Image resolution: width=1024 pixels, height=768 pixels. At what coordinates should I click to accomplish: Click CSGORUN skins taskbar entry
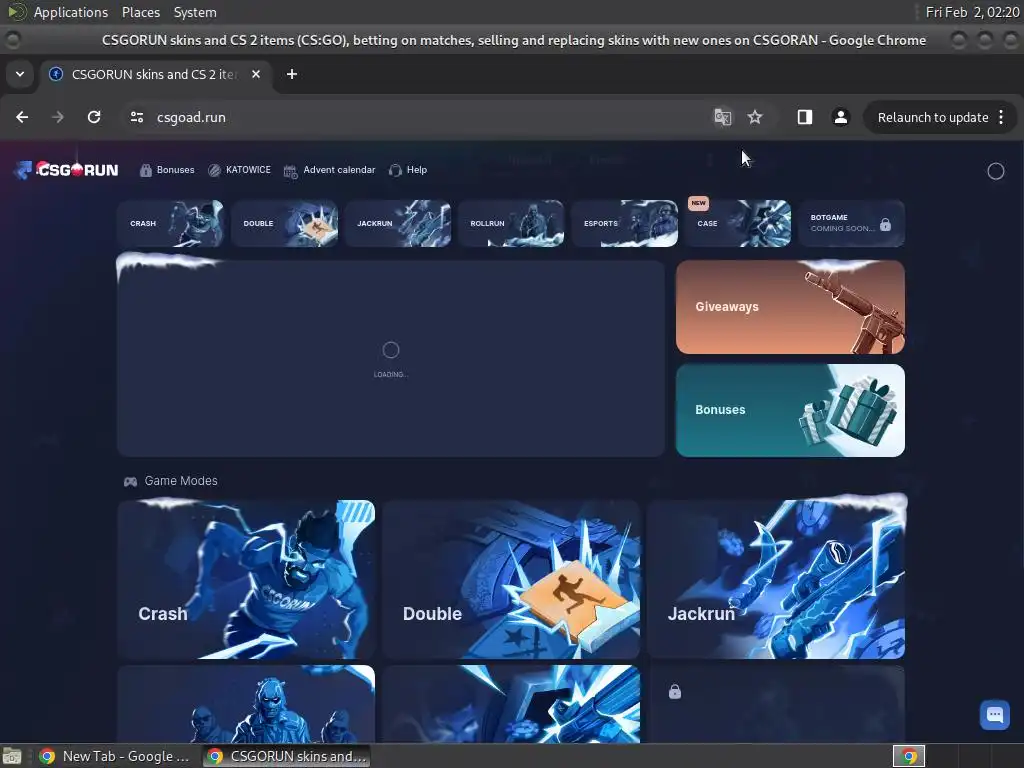click(286, 756)
